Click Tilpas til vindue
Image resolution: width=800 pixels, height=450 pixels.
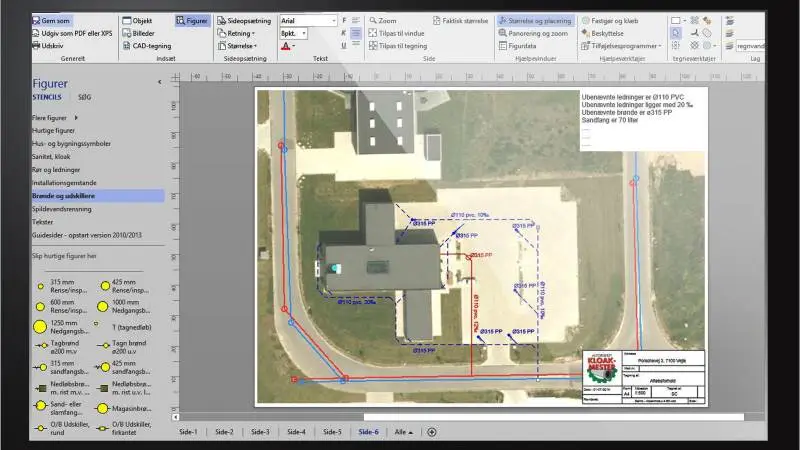(x=396, y=33)
